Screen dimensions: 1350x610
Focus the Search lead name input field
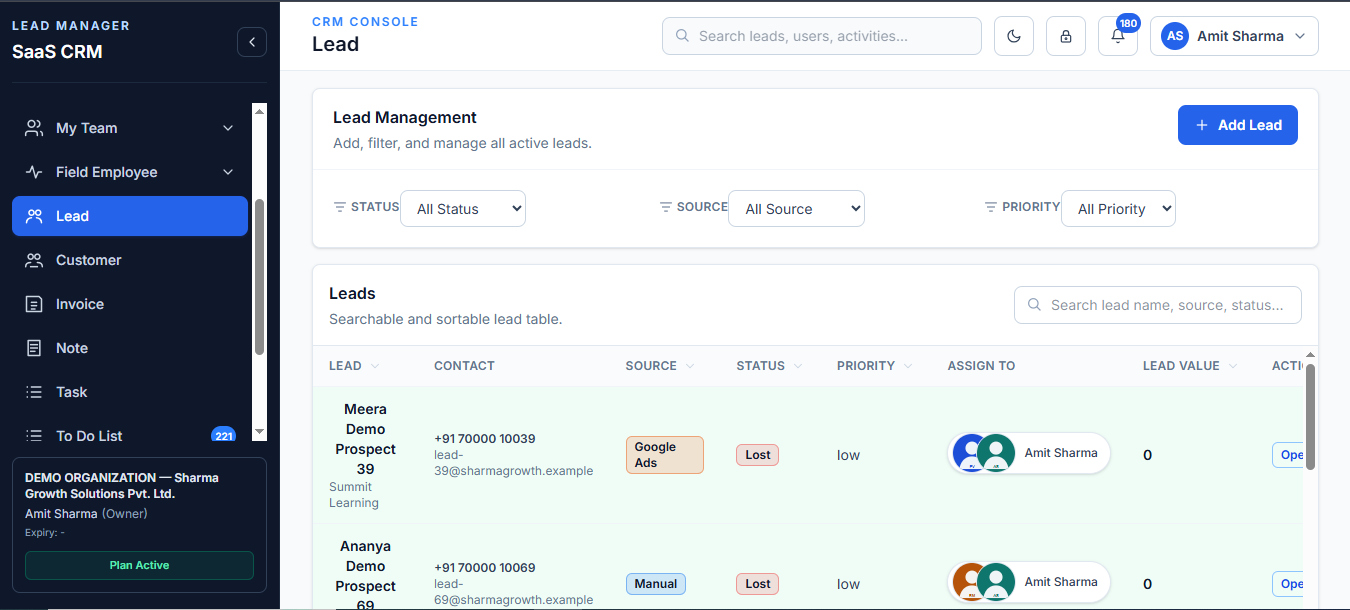[1158, 305]
